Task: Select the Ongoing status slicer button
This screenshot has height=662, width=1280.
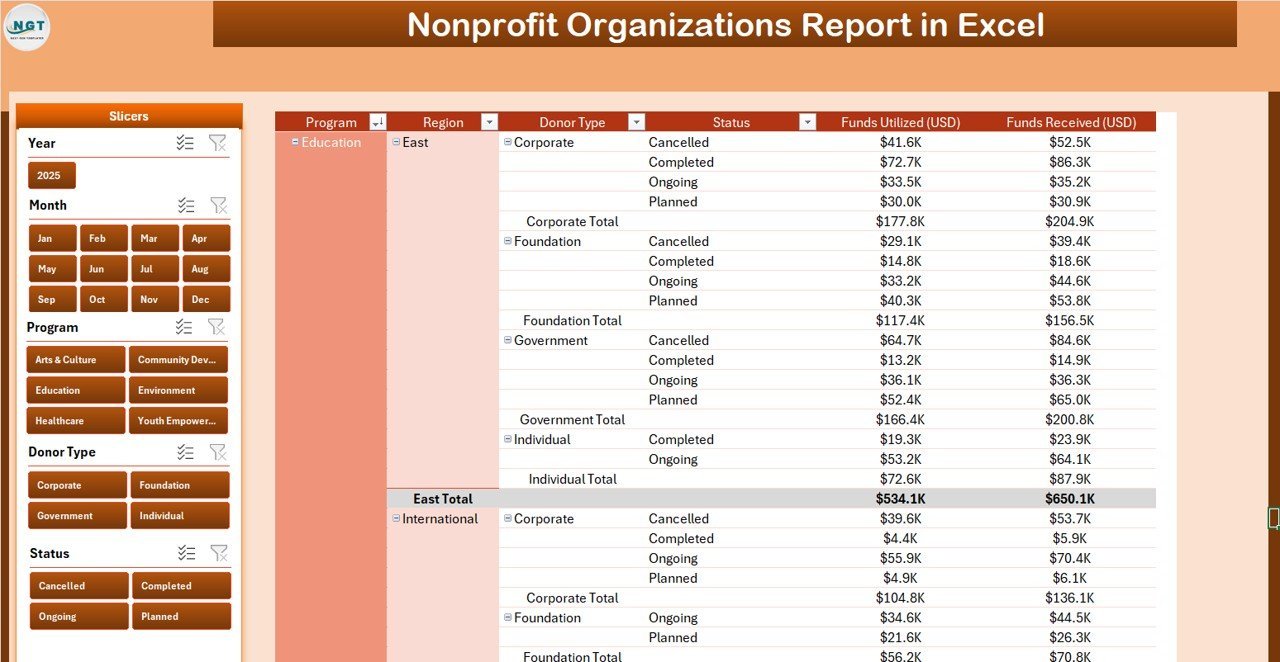Action: click(79, 616)
